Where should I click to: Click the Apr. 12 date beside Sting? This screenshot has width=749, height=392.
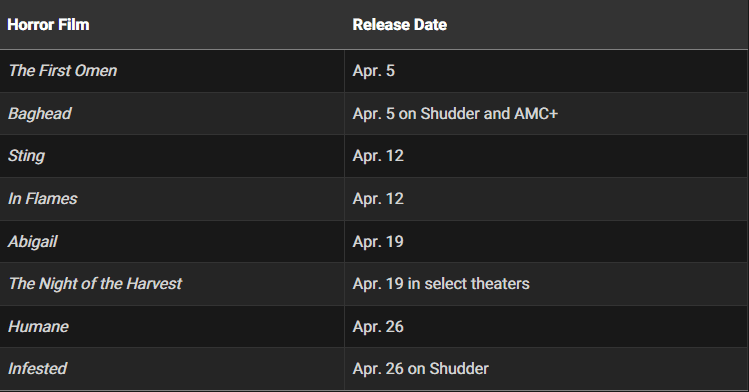click(x=378, y=156)
